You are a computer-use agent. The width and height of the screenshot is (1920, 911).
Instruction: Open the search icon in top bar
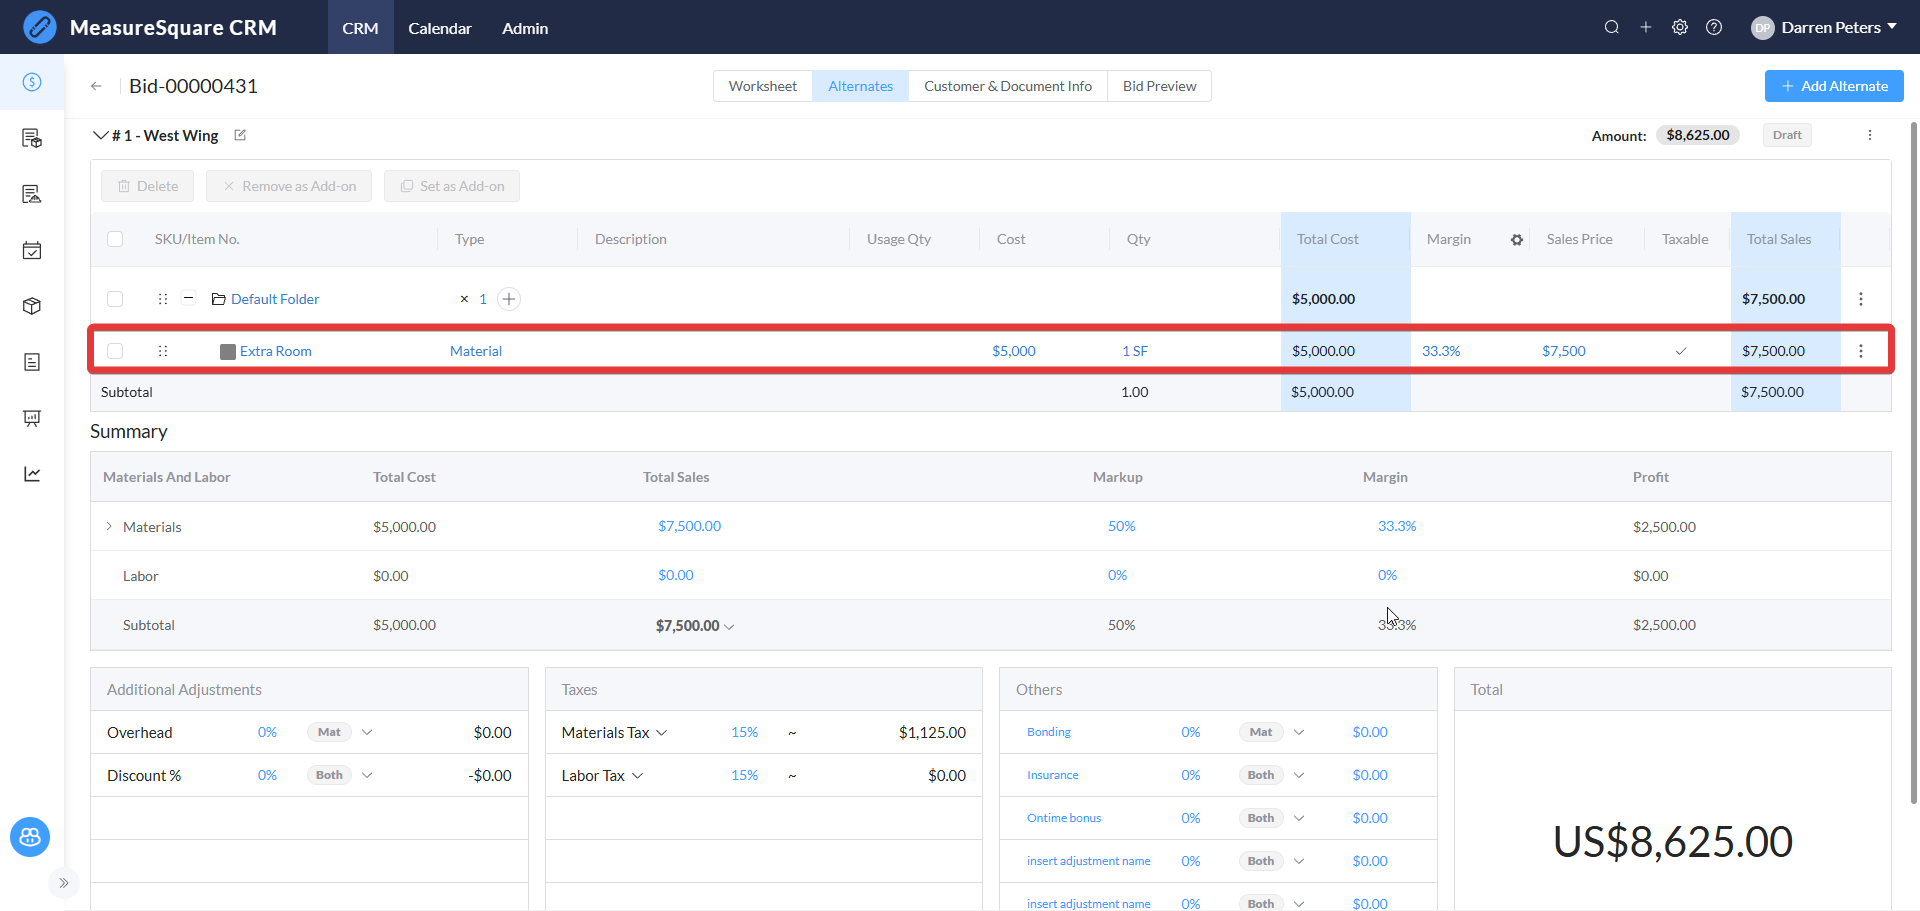coord(1612,27)
